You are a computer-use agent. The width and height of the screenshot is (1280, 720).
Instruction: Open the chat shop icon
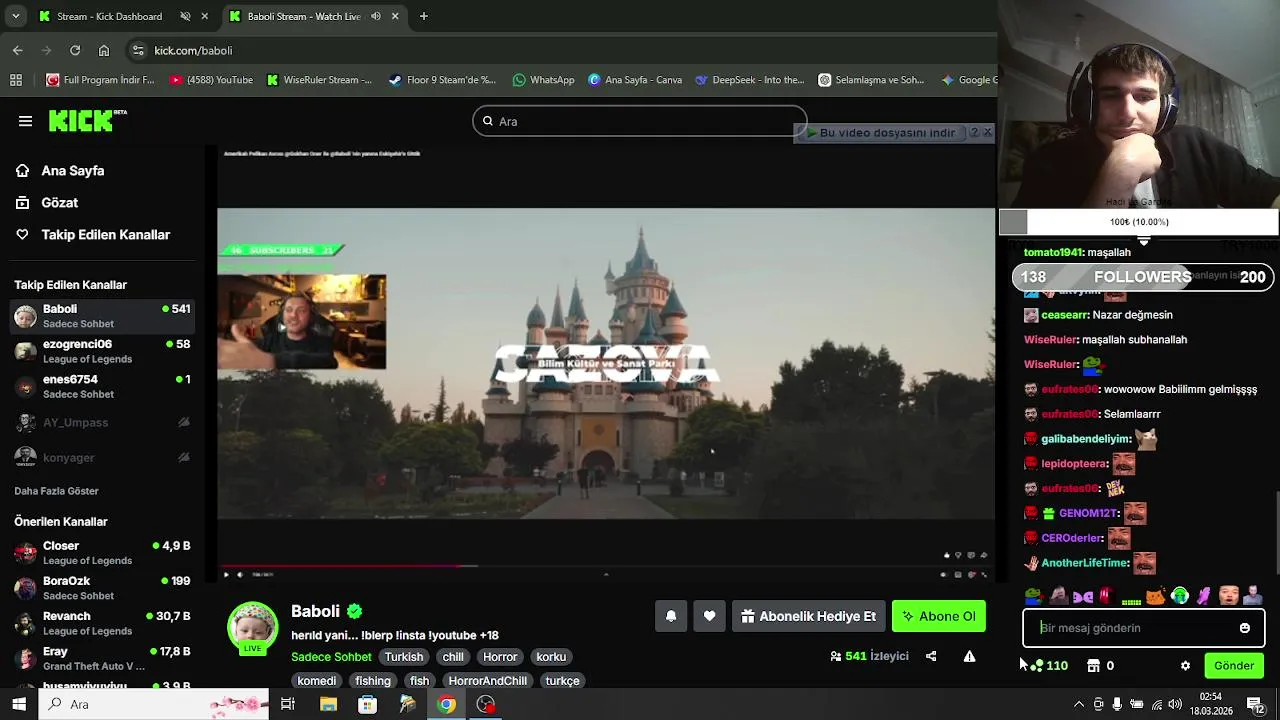1094,666
